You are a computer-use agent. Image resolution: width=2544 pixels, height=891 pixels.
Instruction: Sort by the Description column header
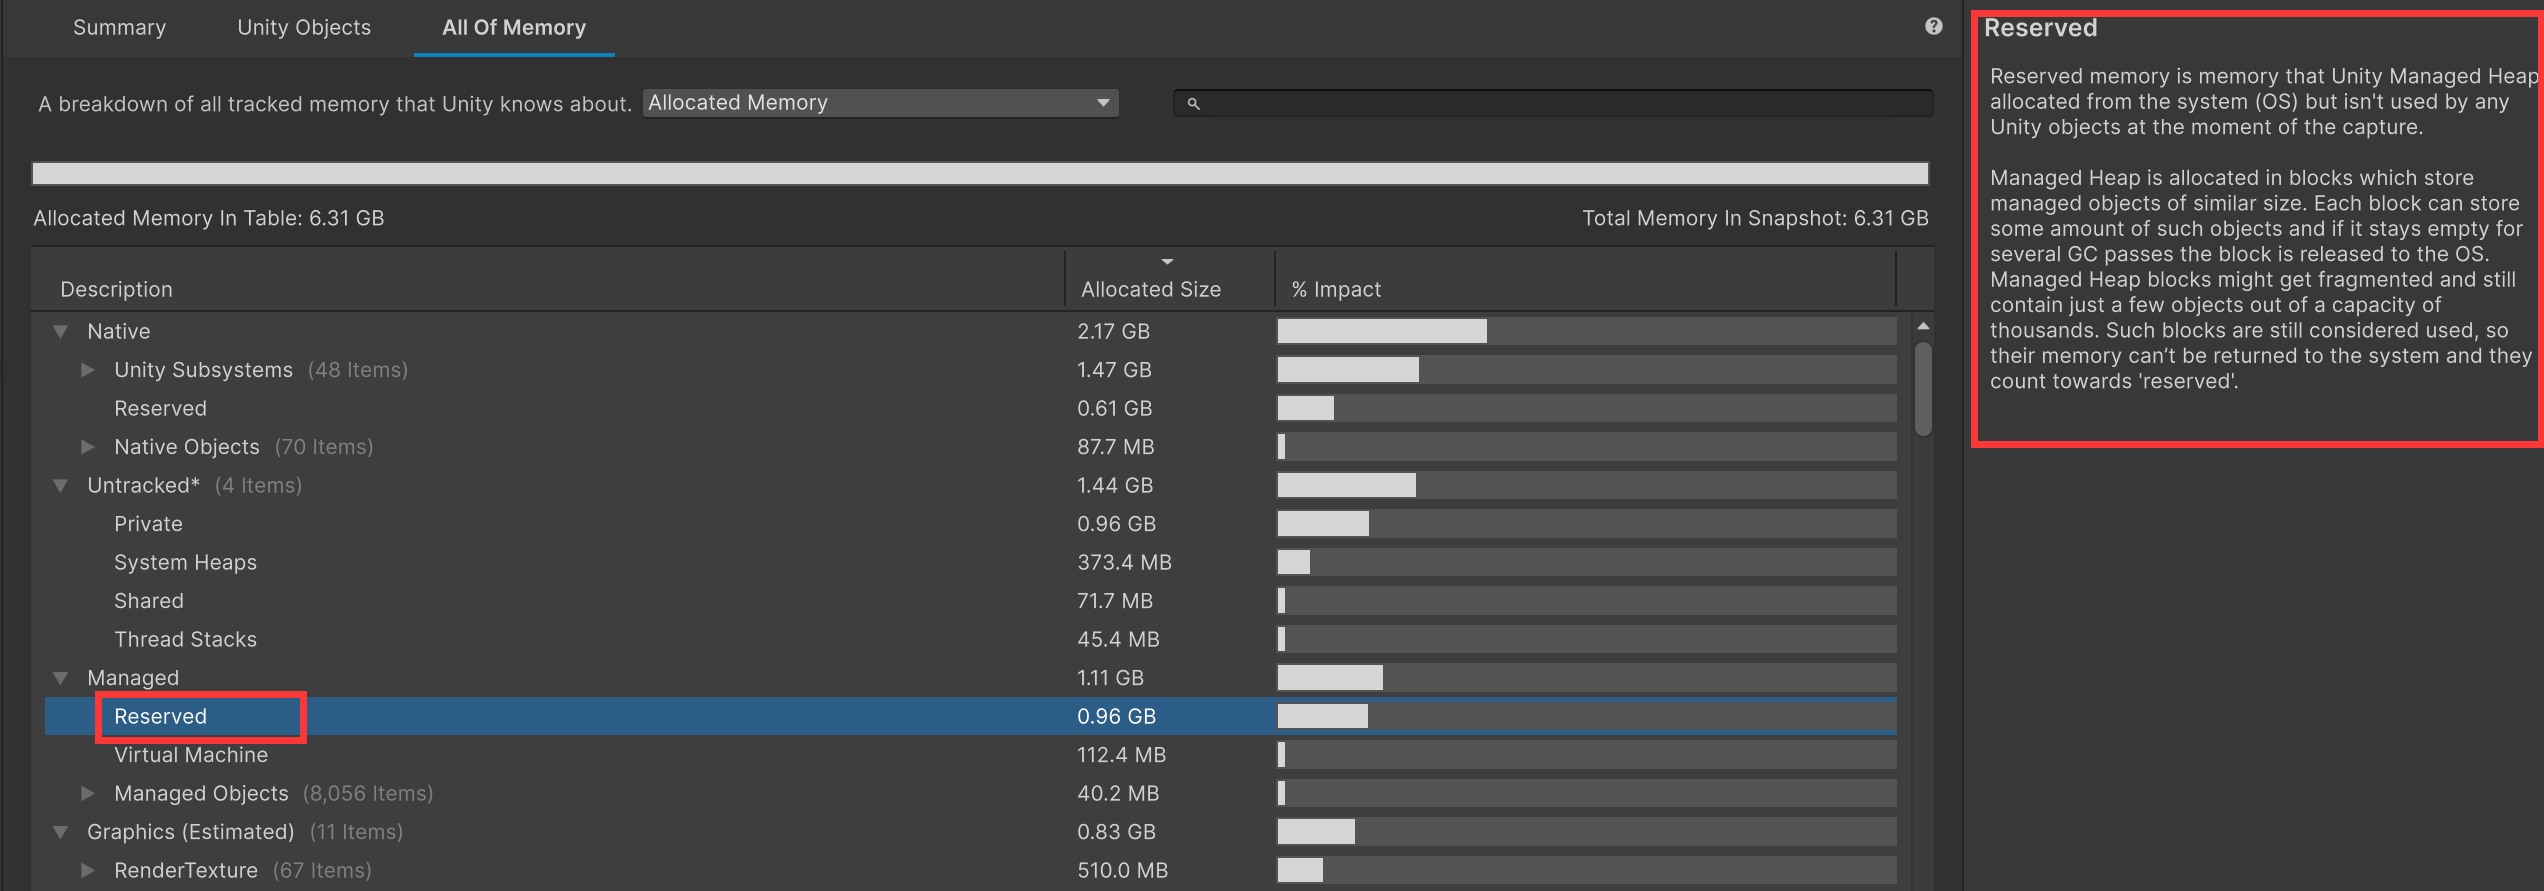117,289
